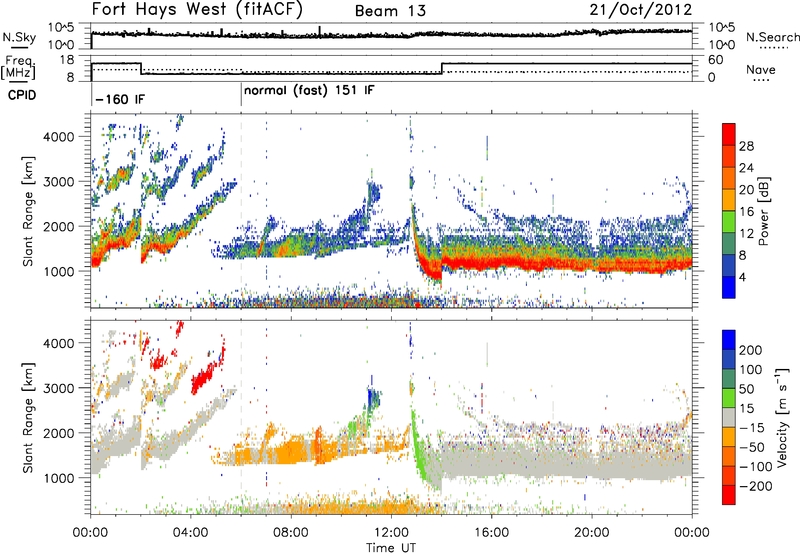Click the "Freq. [MHz]" axis label

point(20,68)
